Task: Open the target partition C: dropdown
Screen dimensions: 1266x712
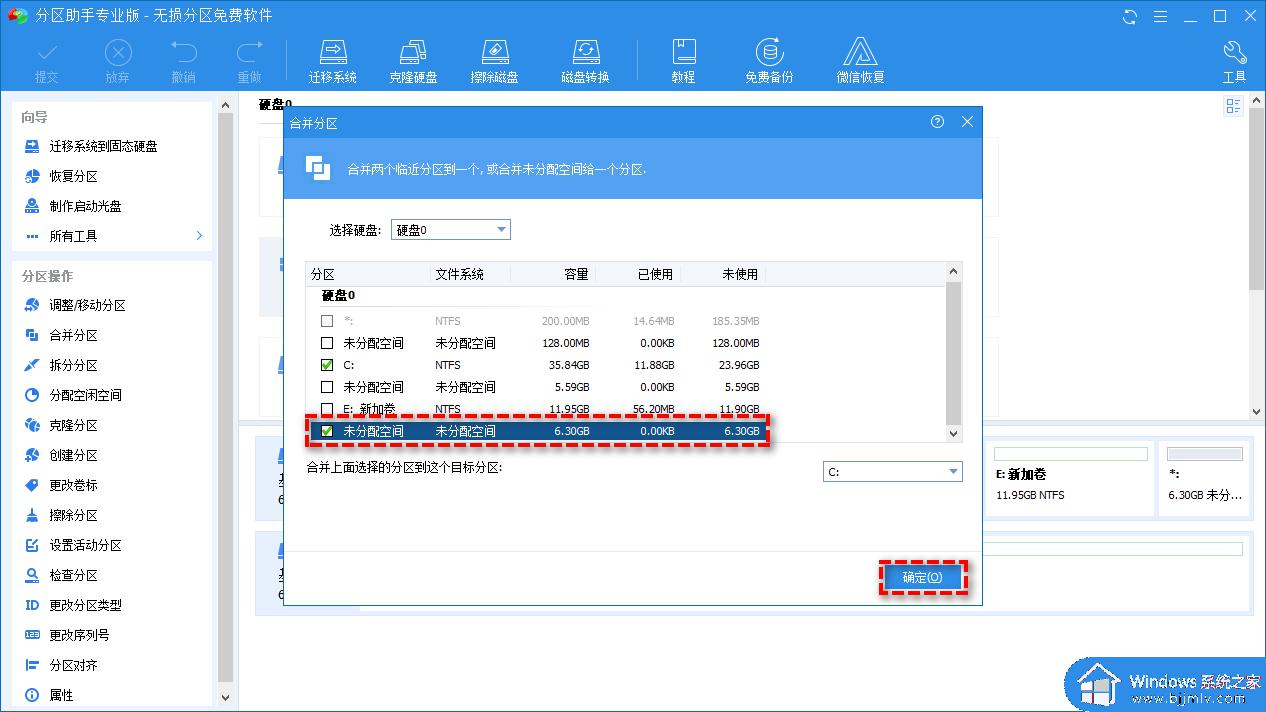Action: (x=893, y=471)
